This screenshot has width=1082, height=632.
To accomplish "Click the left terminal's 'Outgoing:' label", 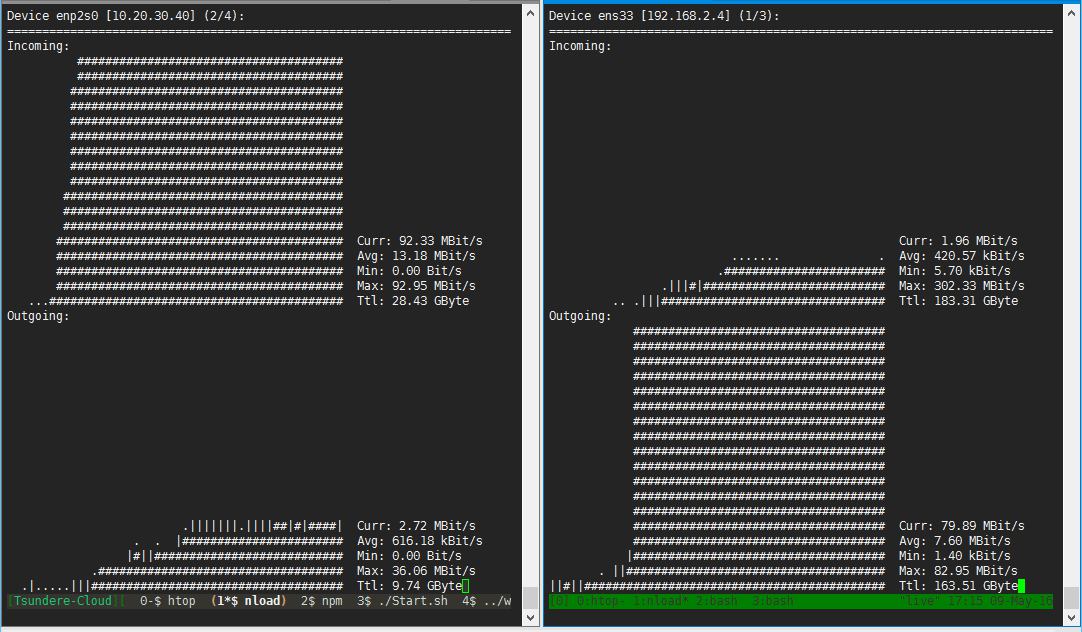I will point(38,316).
